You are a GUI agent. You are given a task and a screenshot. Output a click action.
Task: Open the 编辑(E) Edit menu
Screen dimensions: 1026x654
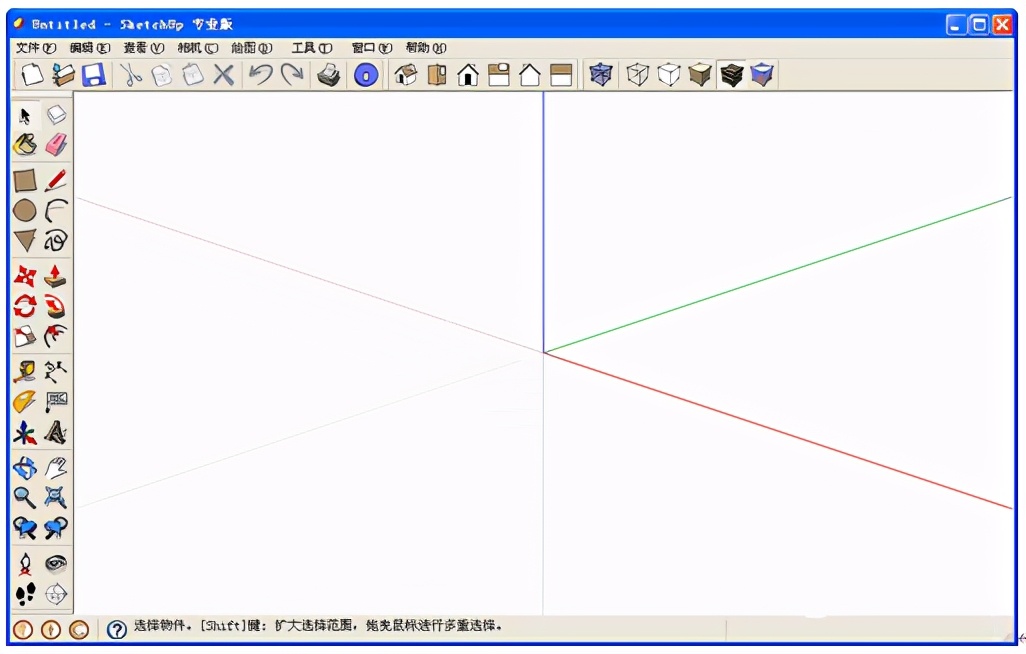coord(90,48)
